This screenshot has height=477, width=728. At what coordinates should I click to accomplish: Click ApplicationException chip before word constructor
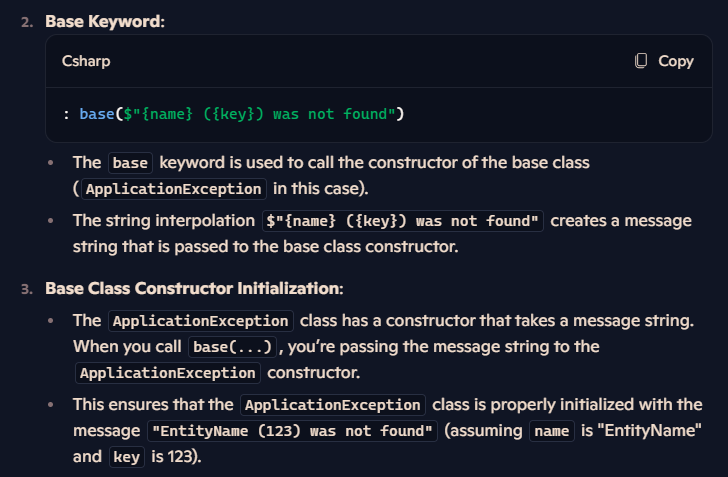168,373
